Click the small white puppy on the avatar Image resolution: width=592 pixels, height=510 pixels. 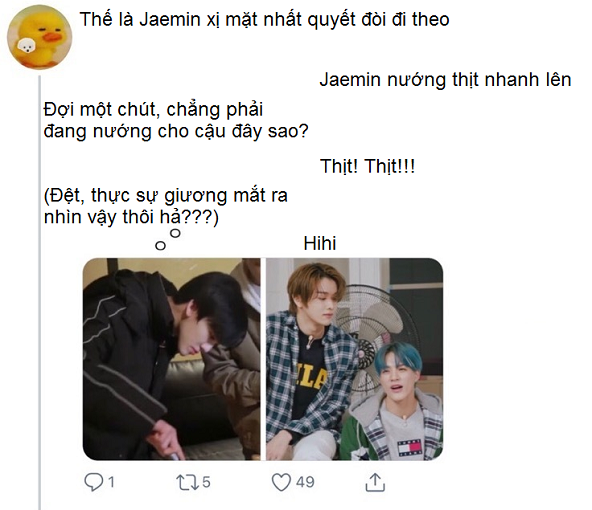[x=26, y=46]
